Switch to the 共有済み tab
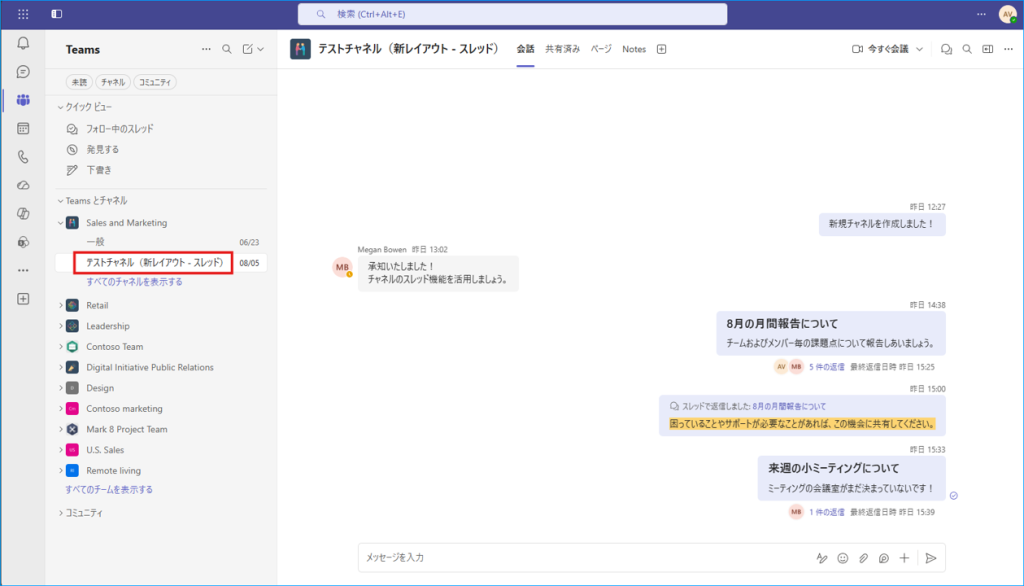This screenshot has height=586, width=1024. (x=562, y=49)
